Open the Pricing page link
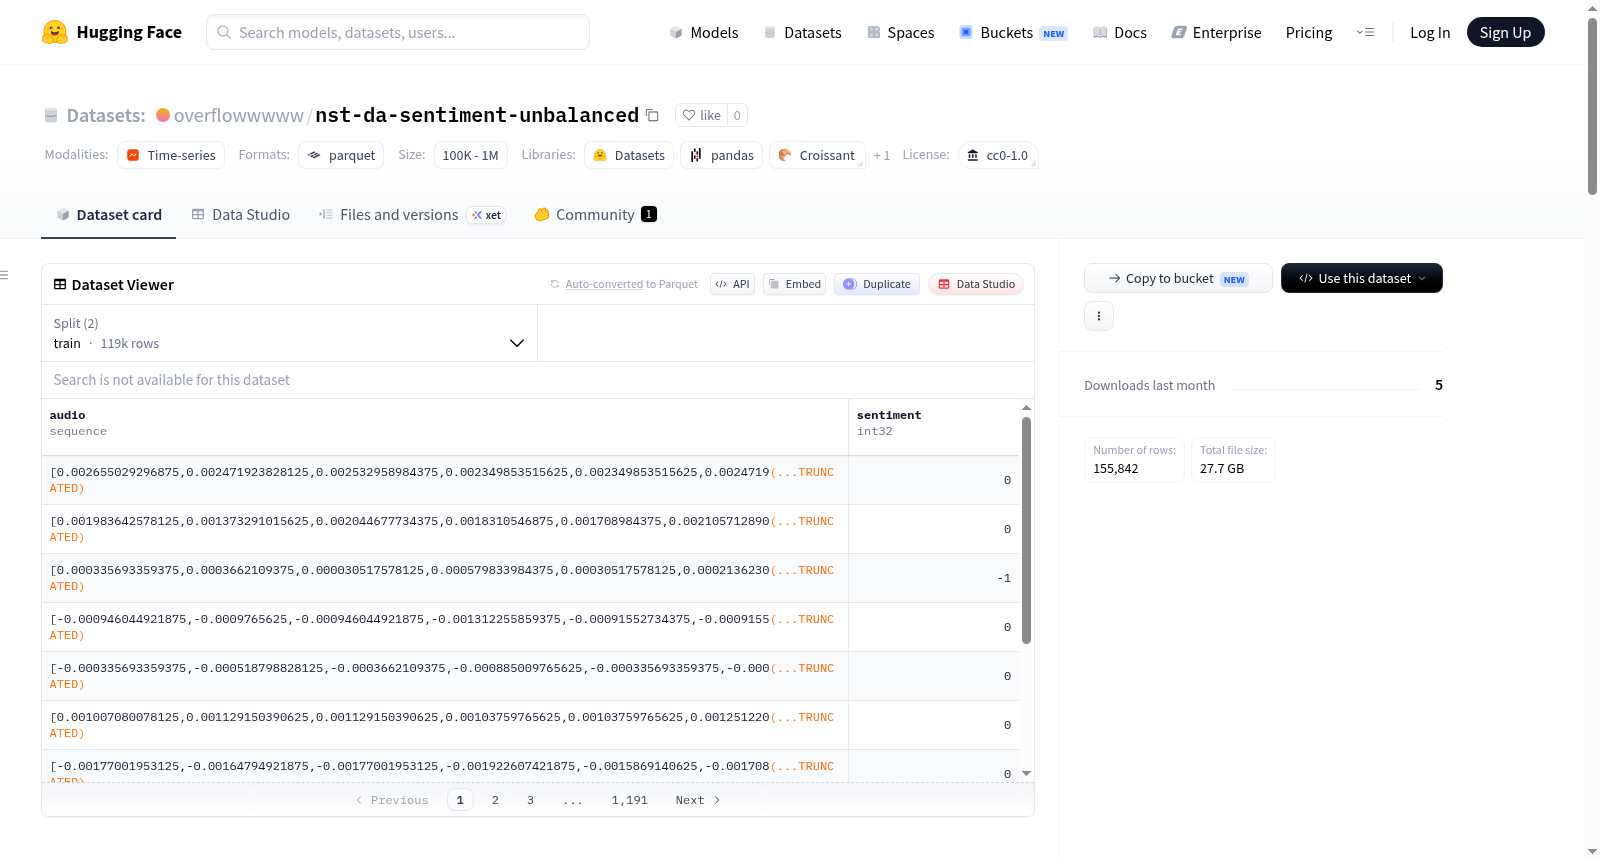Screen dimensions: 1600x861 pyautogui.click(x=1309, y=32)
